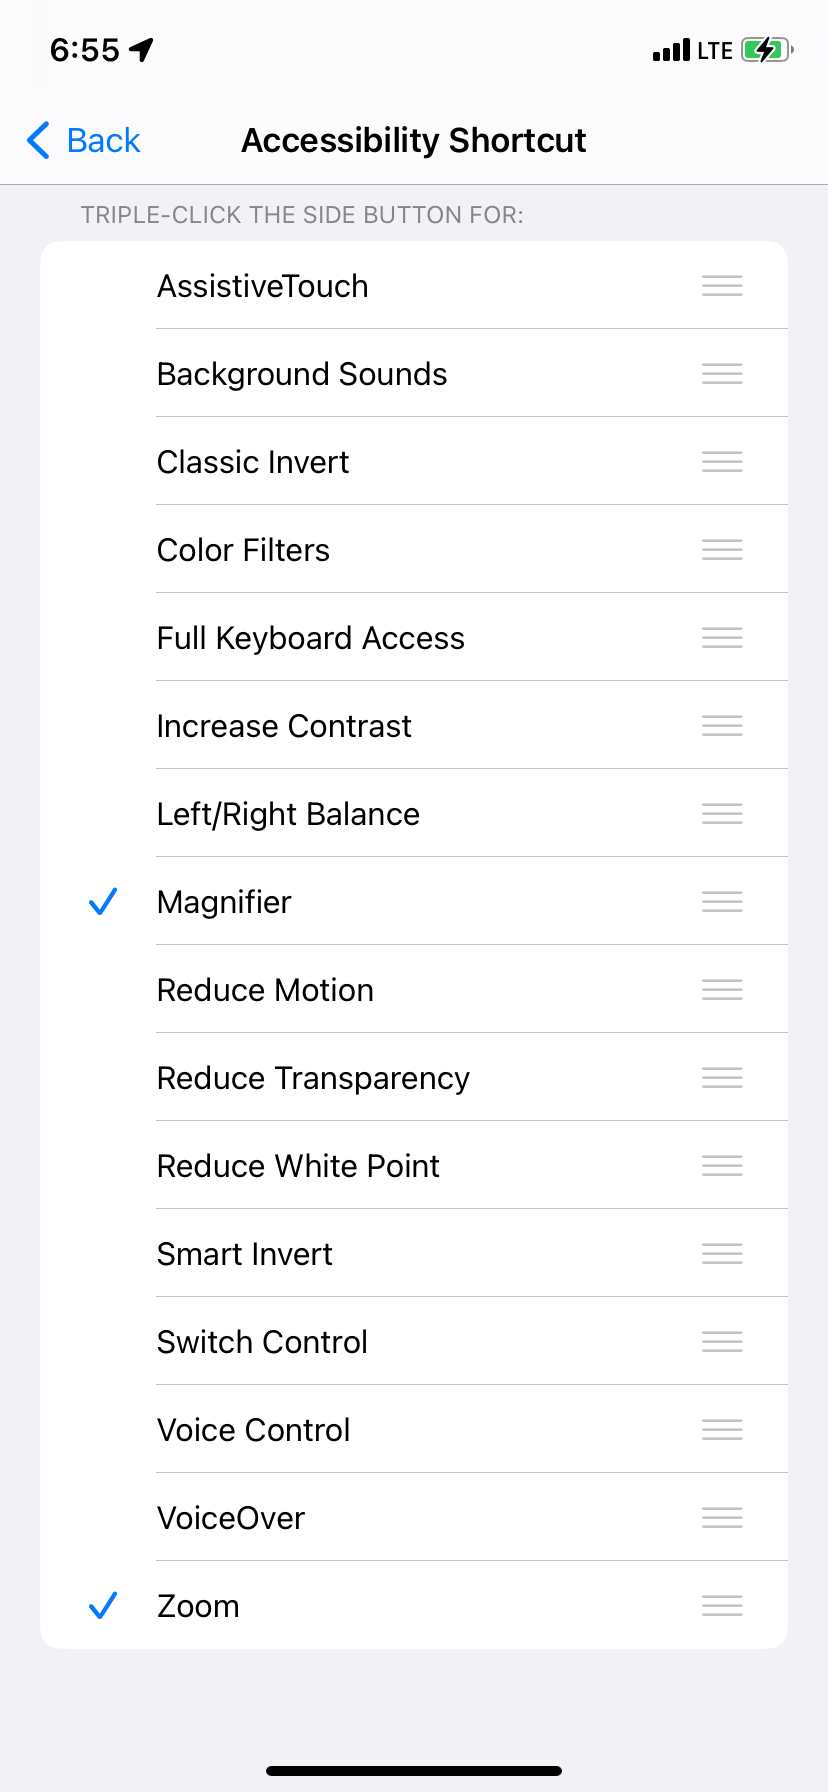Image resolution: width=828 pixels, height=1792 pixels.
Task: Tap the location arrow icon in status bar
Action: pos(140,48)
